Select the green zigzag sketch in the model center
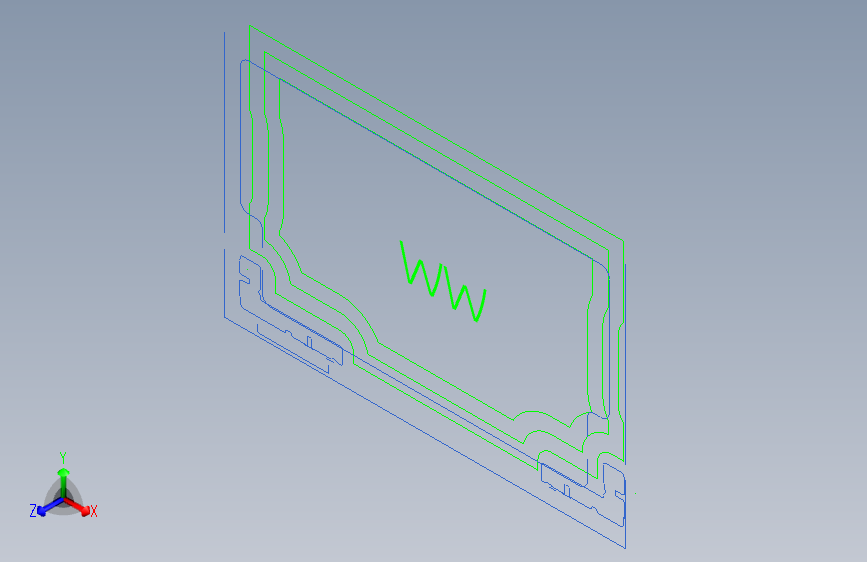The image size is (867, 562). click(x=443, y=281)
